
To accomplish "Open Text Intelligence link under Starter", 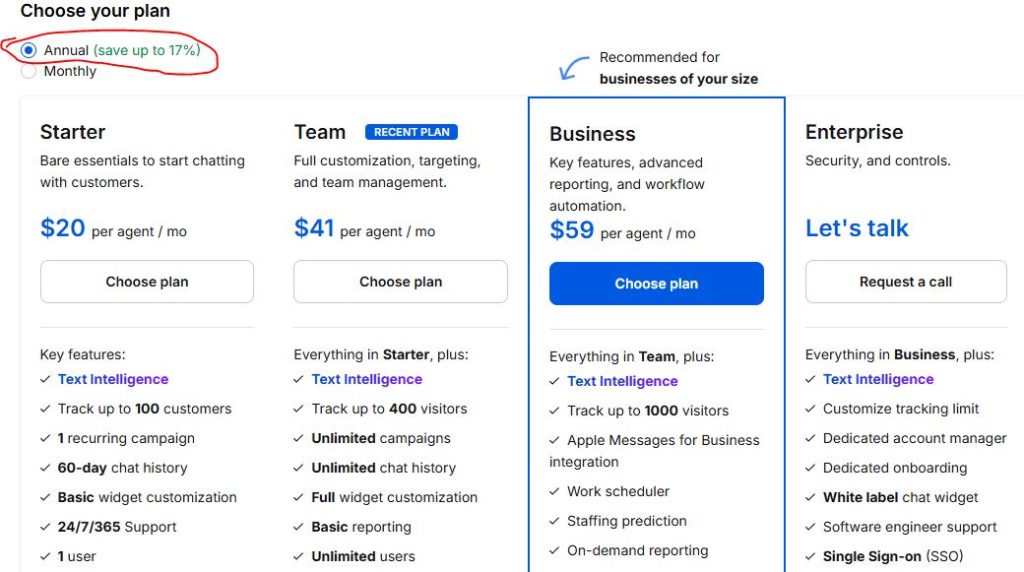I will tap(113, 379).
